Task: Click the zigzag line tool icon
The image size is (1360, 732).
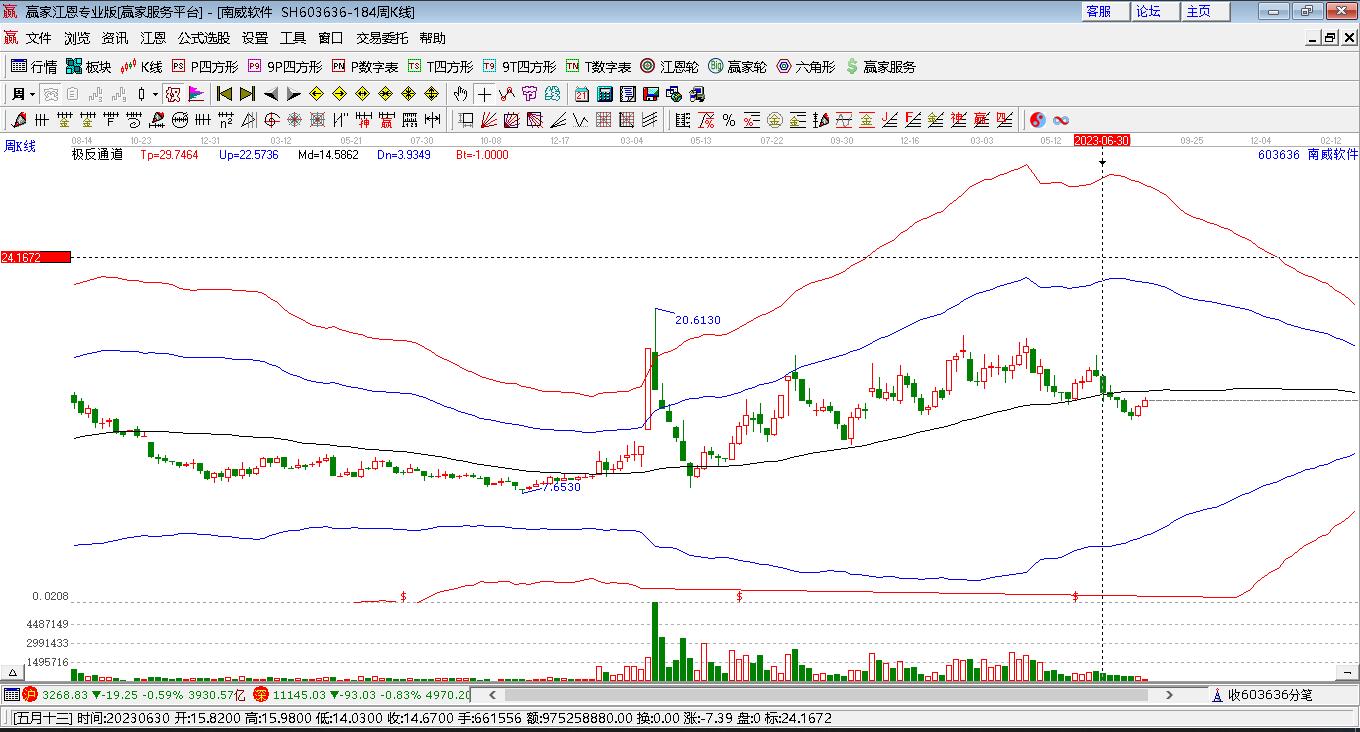Action: coord(507,94)
